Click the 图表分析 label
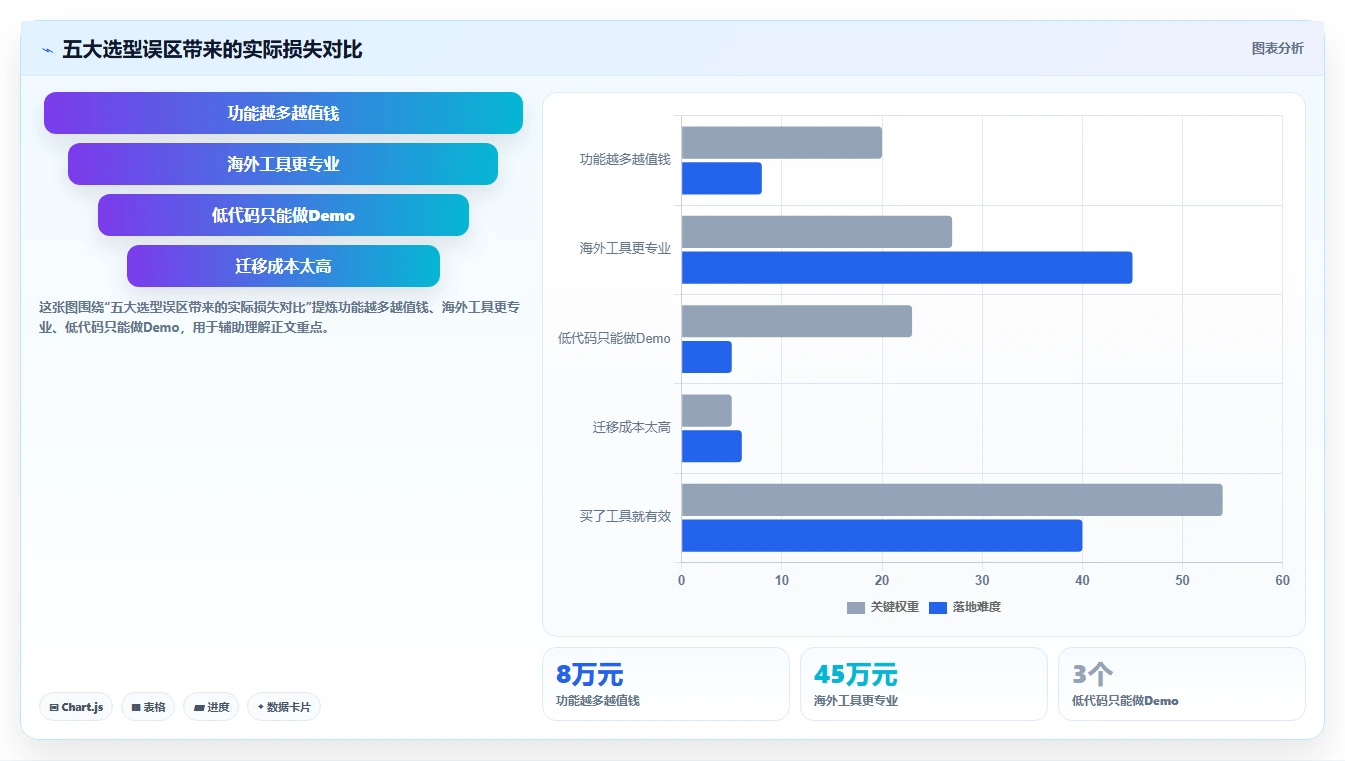 pos(1277,48)
